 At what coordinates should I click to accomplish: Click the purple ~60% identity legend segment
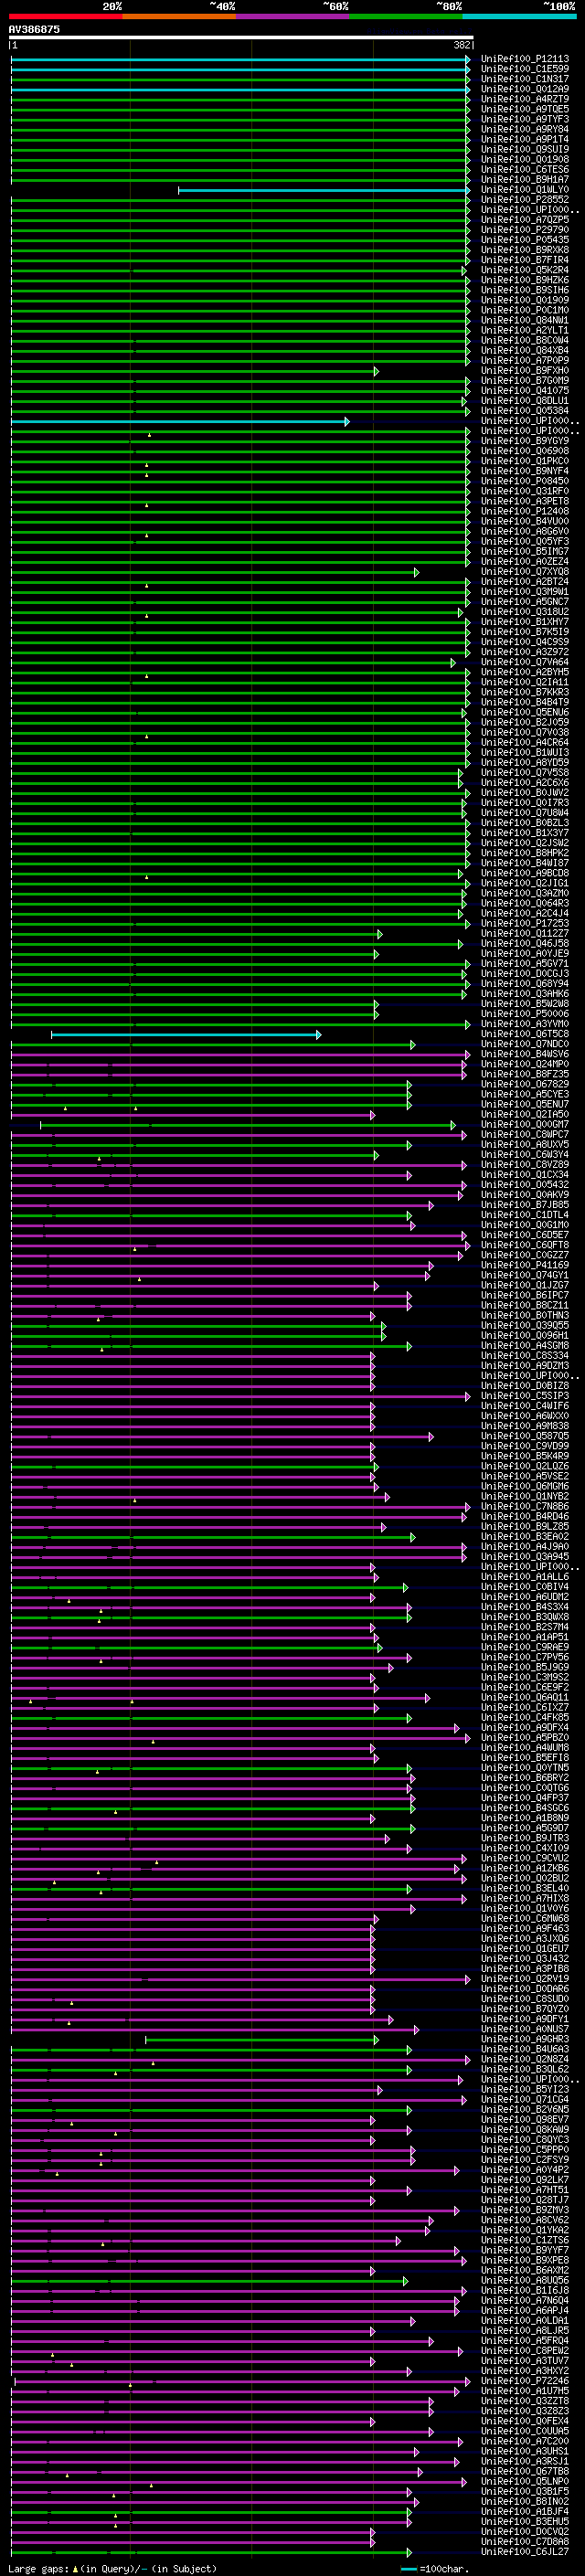pyautogui.click(x=292, y=16)
